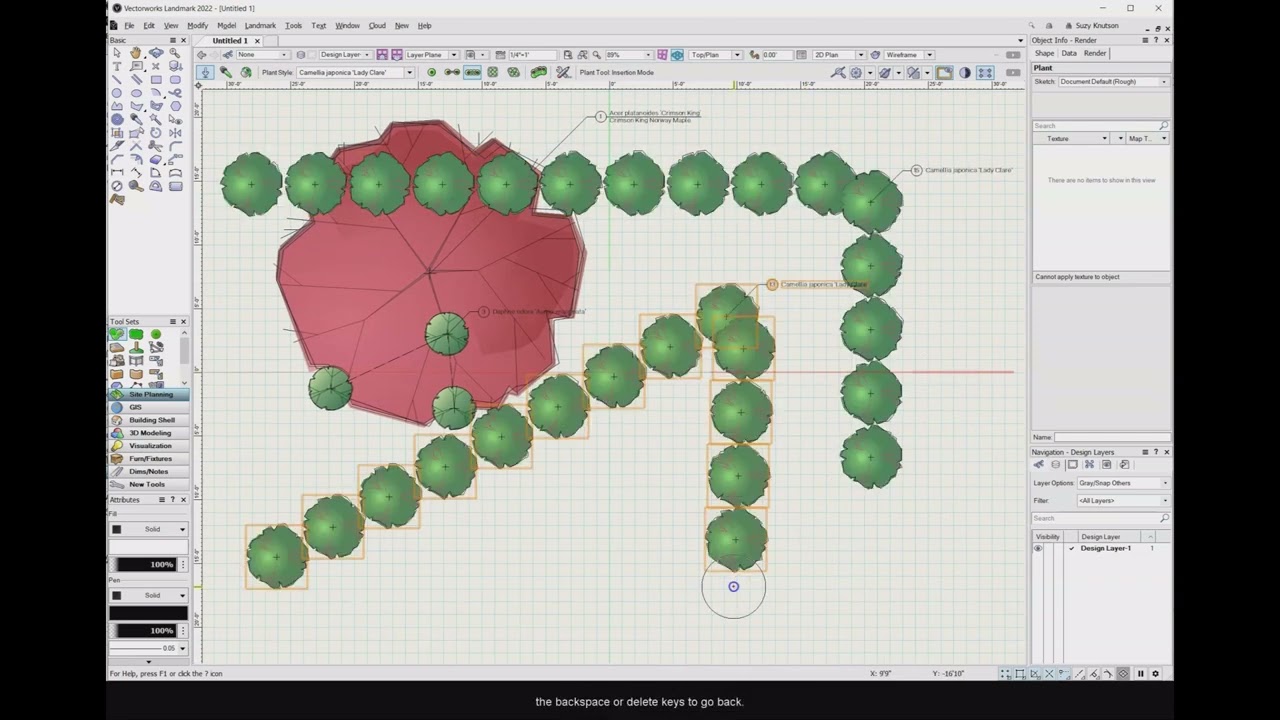Image resolution: width=1280 pixels, height=720 pixels.
Task: Toggle snap to intersection
Action: tap(1049, 674)
